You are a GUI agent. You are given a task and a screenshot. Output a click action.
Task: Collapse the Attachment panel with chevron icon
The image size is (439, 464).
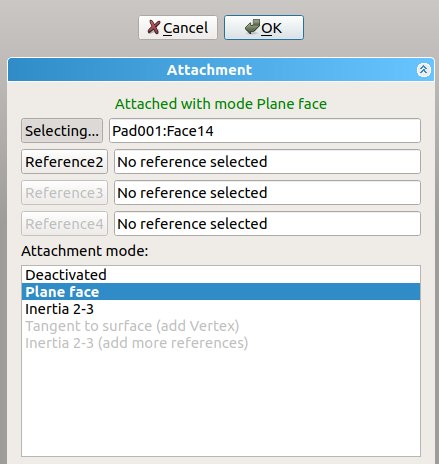coord(423,70)
